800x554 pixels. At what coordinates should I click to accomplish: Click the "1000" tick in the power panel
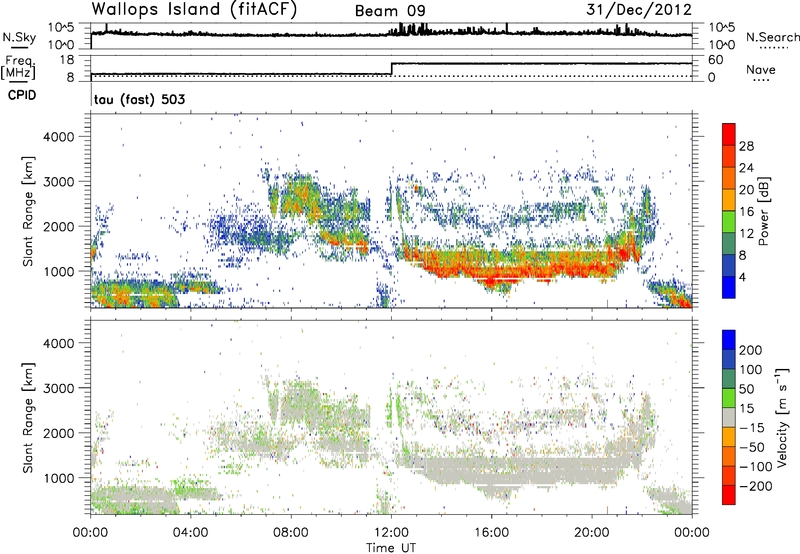(58, 271)
